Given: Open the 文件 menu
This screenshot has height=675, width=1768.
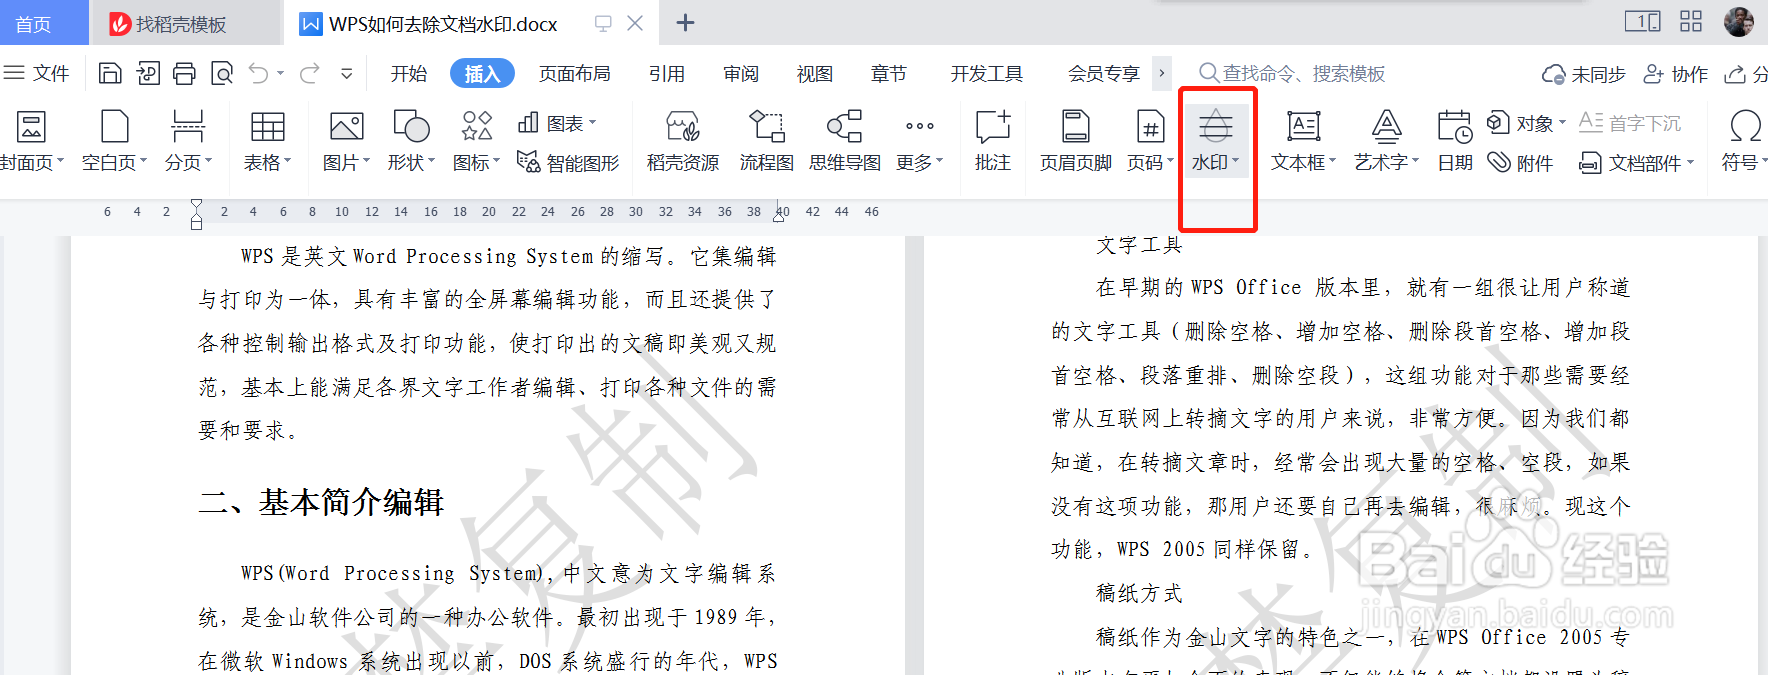Looking at the screenshot, I should click(36, 73).
